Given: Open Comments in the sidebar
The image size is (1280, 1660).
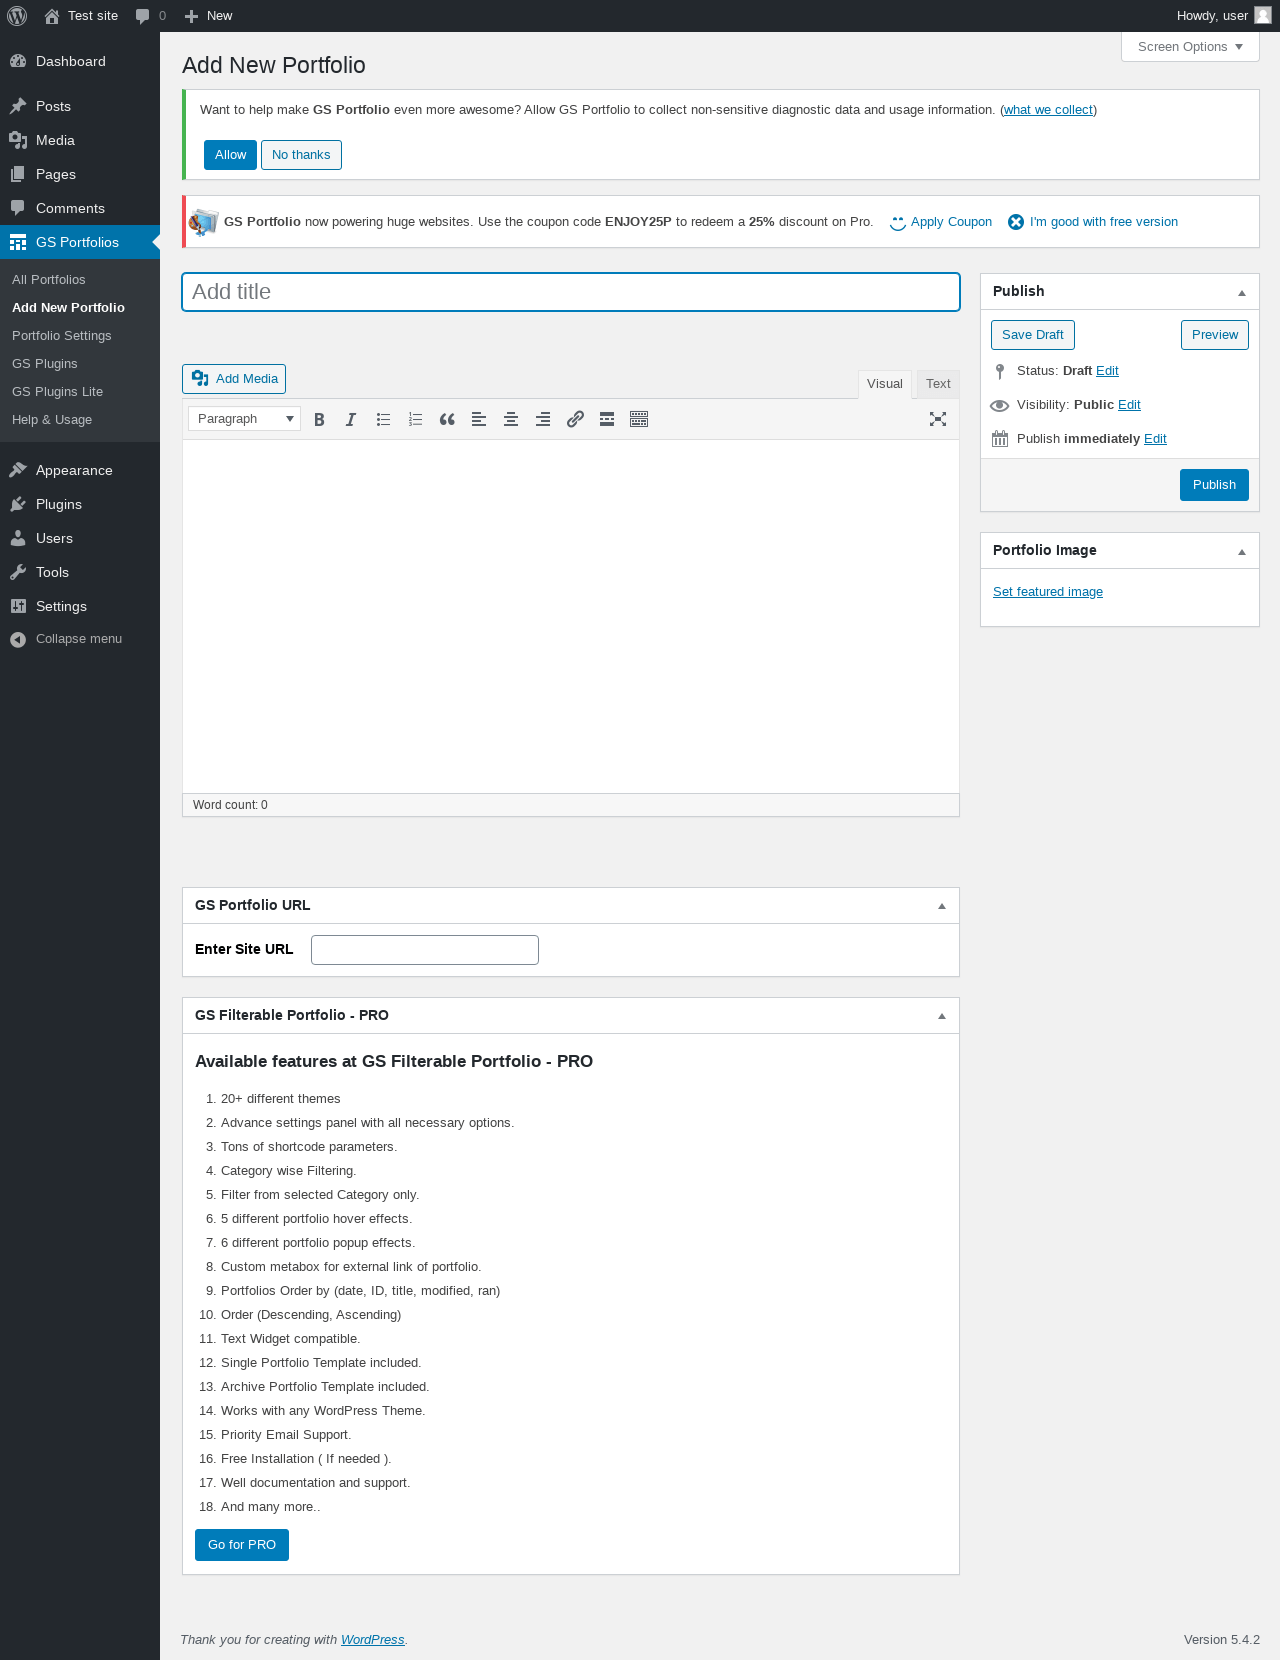Looking at the screenshot, I should 80,208.
